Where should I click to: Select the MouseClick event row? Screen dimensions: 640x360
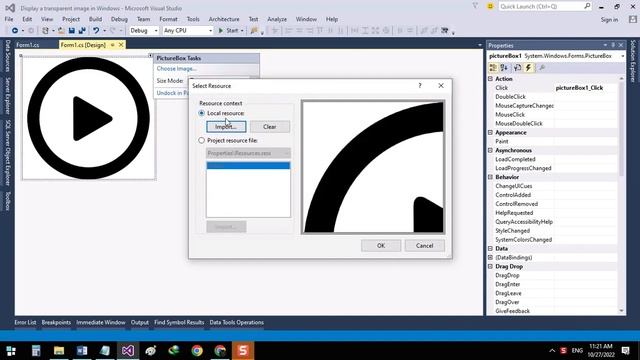tap(553, 115)
